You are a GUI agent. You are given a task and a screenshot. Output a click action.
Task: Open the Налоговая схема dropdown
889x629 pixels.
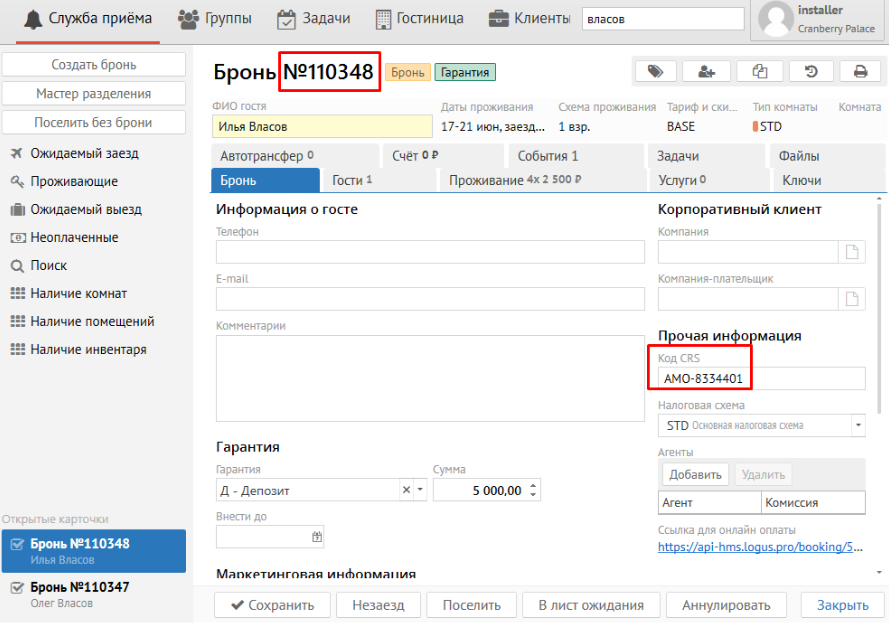(x=857, y=425)
